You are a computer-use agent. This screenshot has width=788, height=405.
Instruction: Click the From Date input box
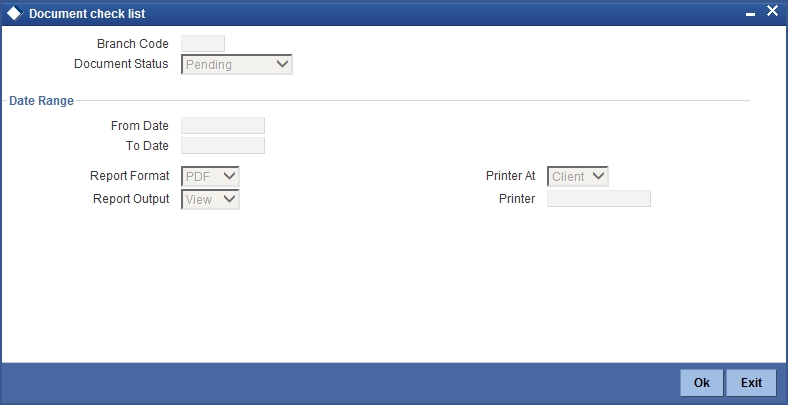point(223,126)
